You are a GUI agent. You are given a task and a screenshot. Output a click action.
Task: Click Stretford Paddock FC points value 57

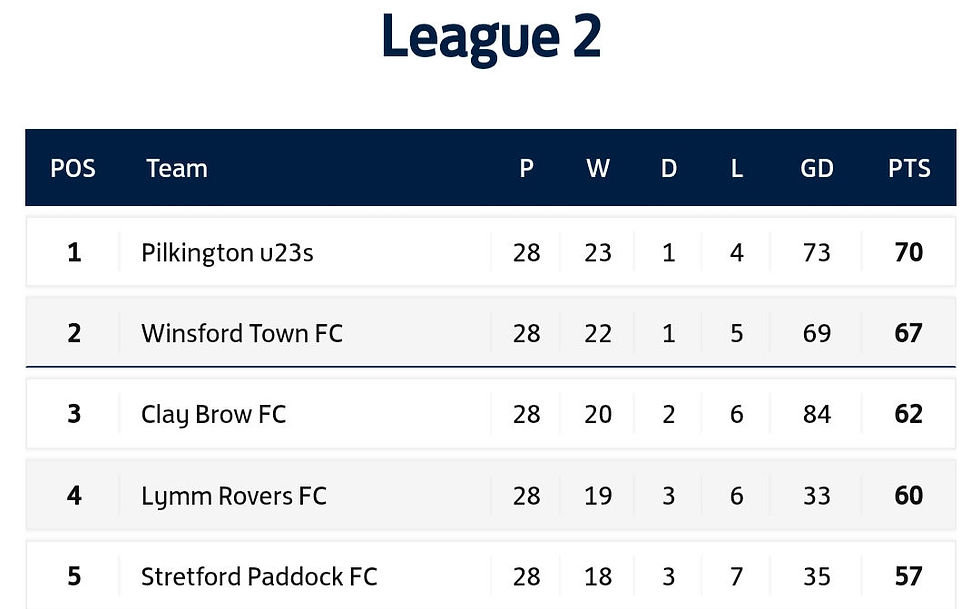point(909,576)
